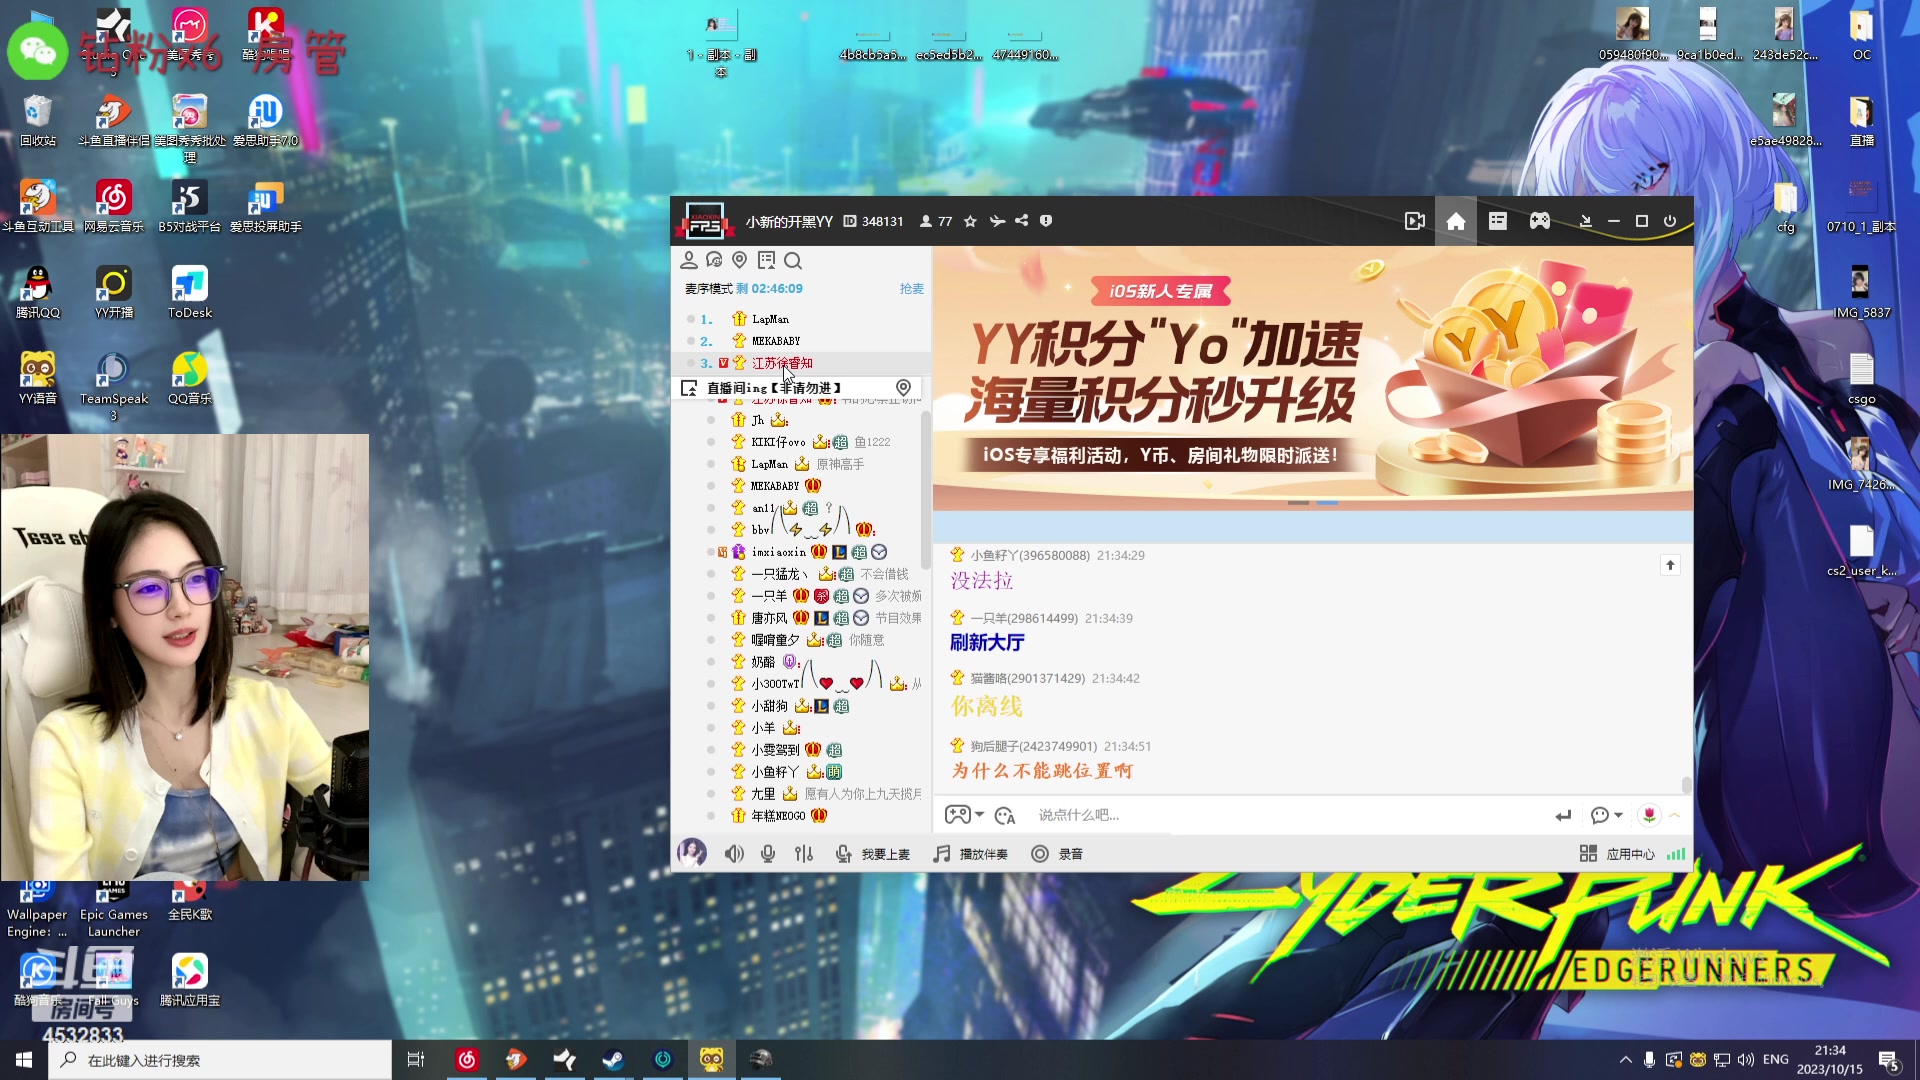Go to the YY channel home tab

(1456, 221)
